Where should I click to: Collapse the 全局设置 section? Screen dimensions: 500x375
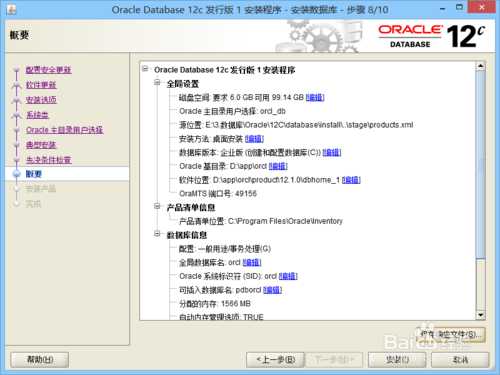[x=157, y=83]
